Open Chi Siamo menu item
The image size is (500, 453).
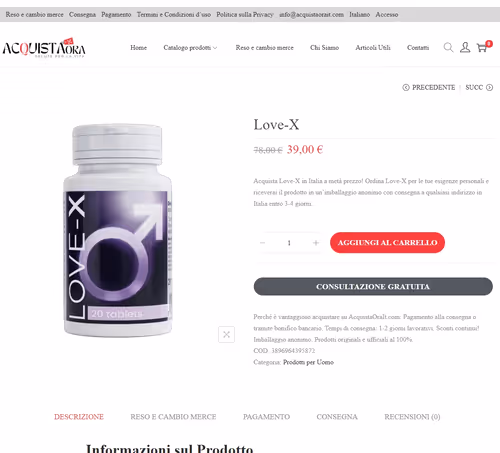(x=324, y=48)
